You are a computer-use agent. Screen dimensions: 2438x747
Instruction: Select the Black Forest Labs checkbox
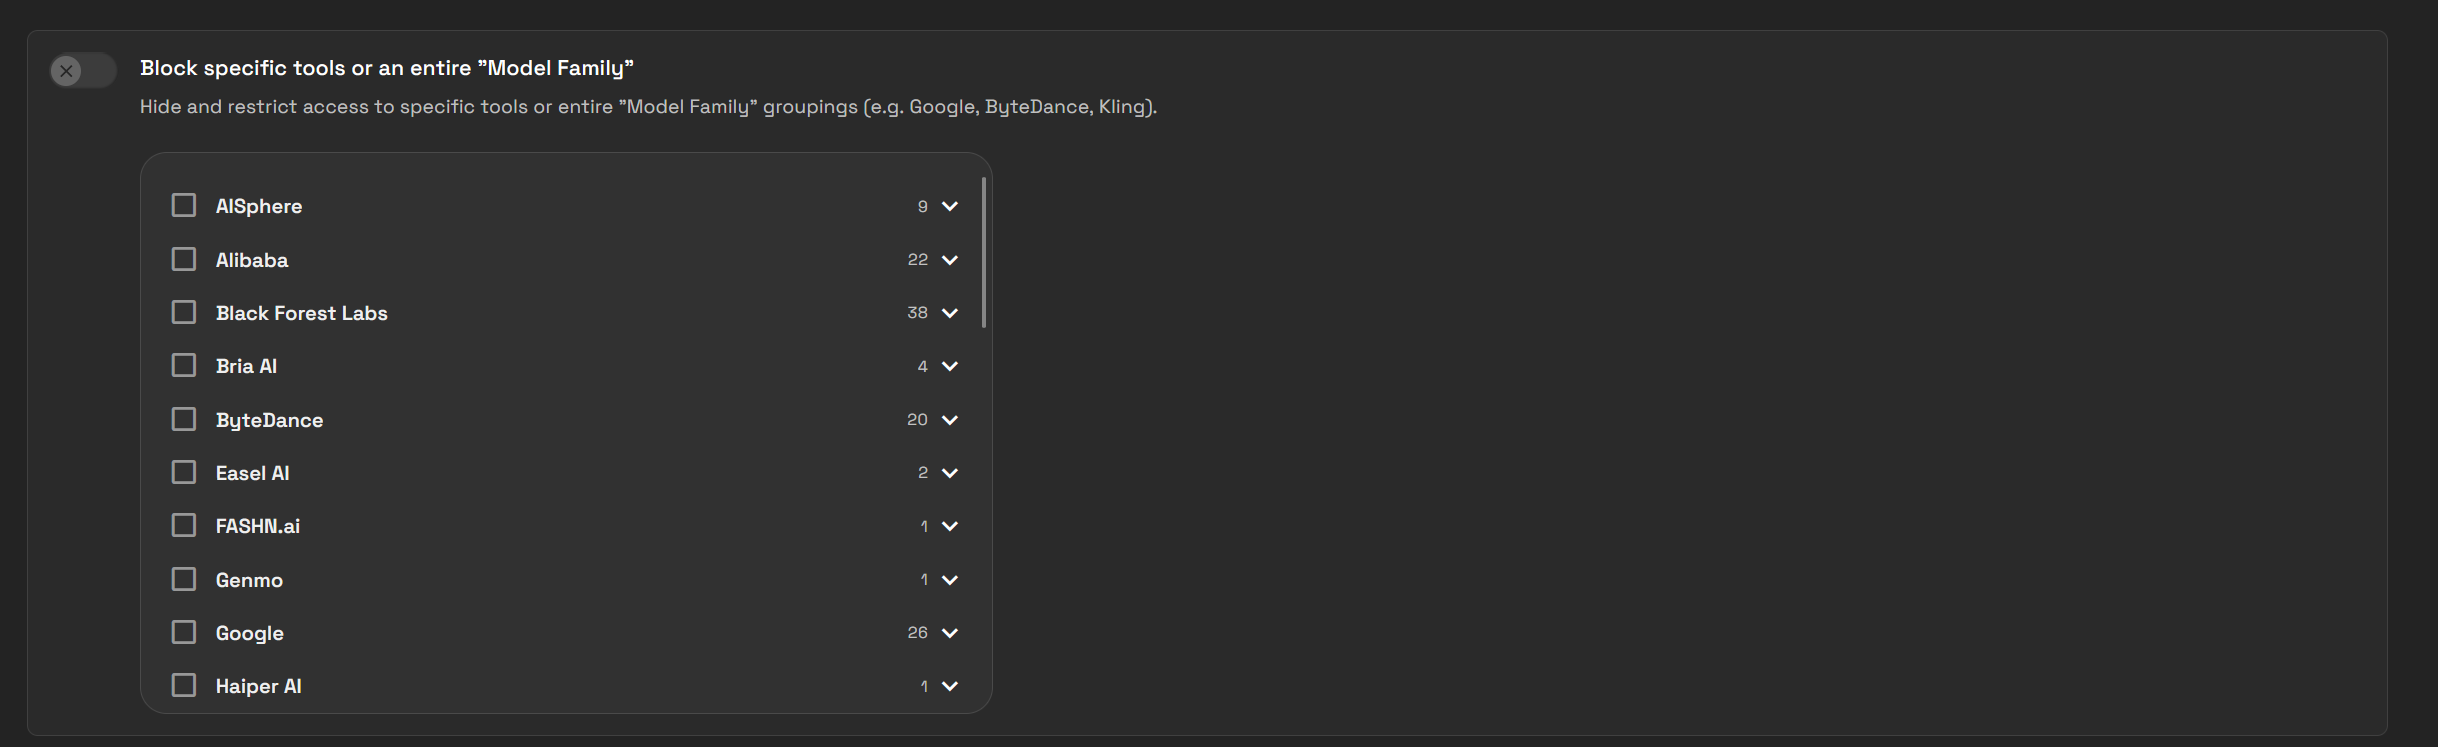click(184, 311)
